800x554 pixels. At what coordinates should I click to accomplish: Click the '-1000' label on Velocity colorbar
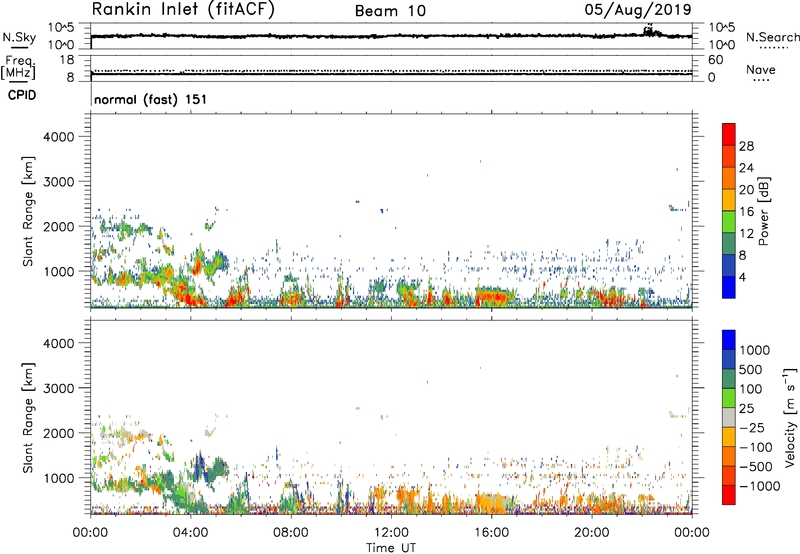point(760,486)
